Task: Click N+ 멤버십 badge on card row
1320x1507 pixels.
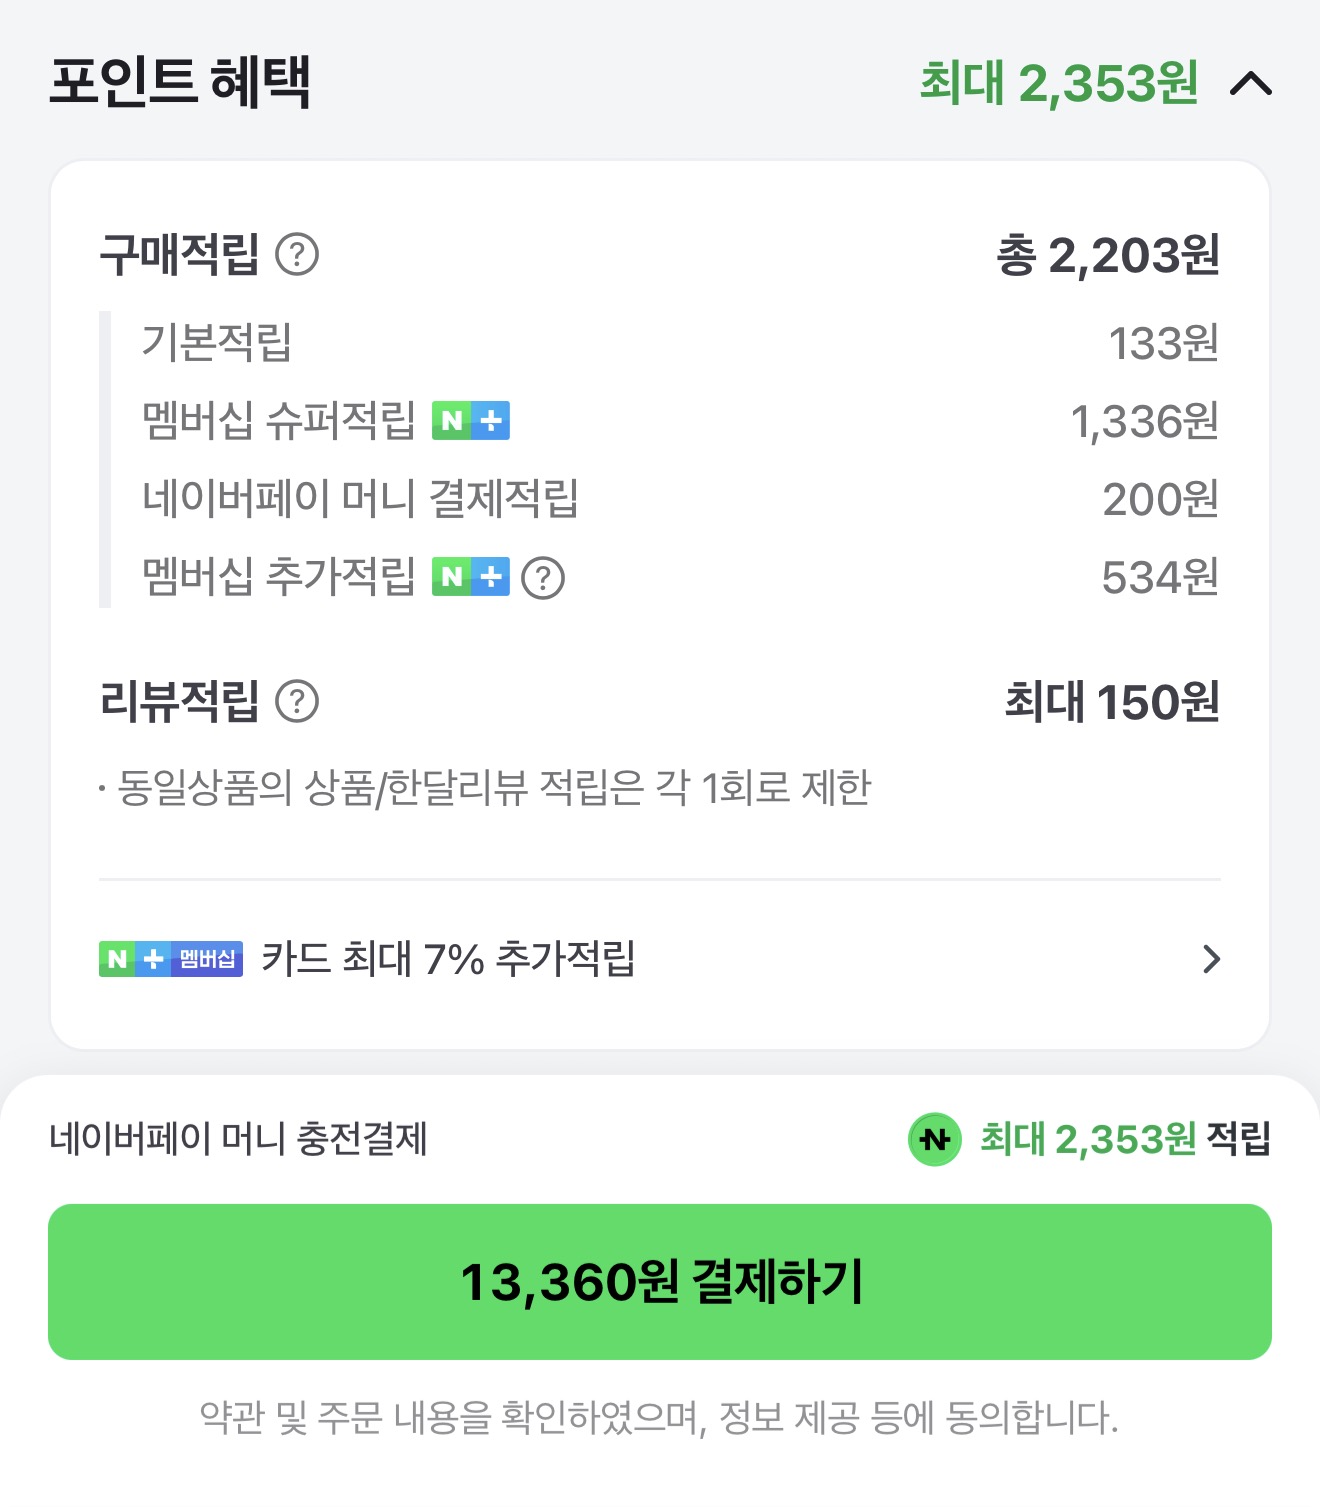Action: (x=171, y=959)
